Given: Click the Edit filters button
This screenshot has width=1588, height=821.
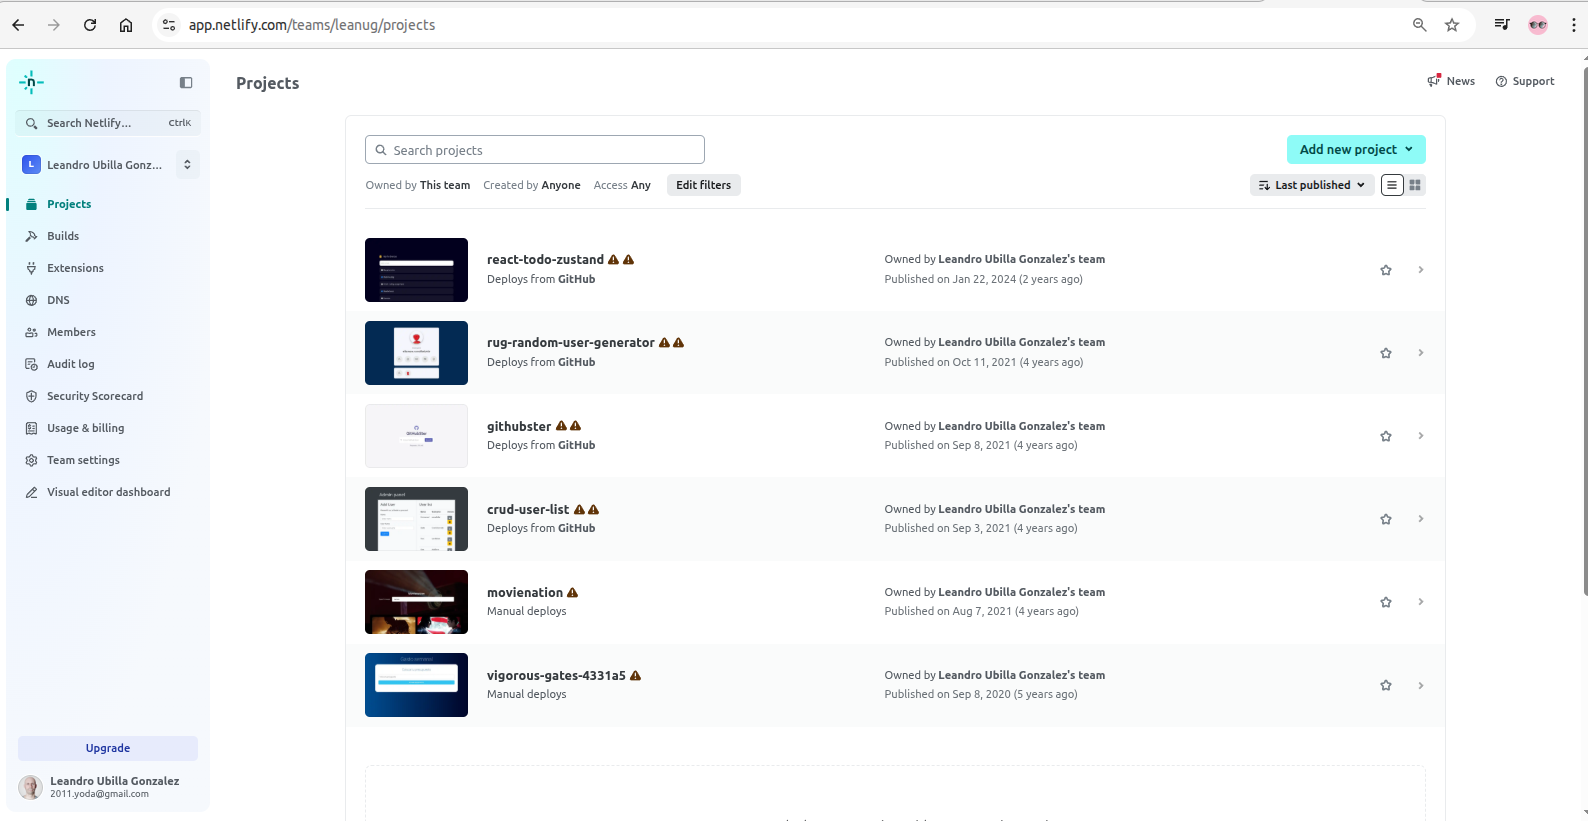Looking at the screenshot, I should coord(703,185).
